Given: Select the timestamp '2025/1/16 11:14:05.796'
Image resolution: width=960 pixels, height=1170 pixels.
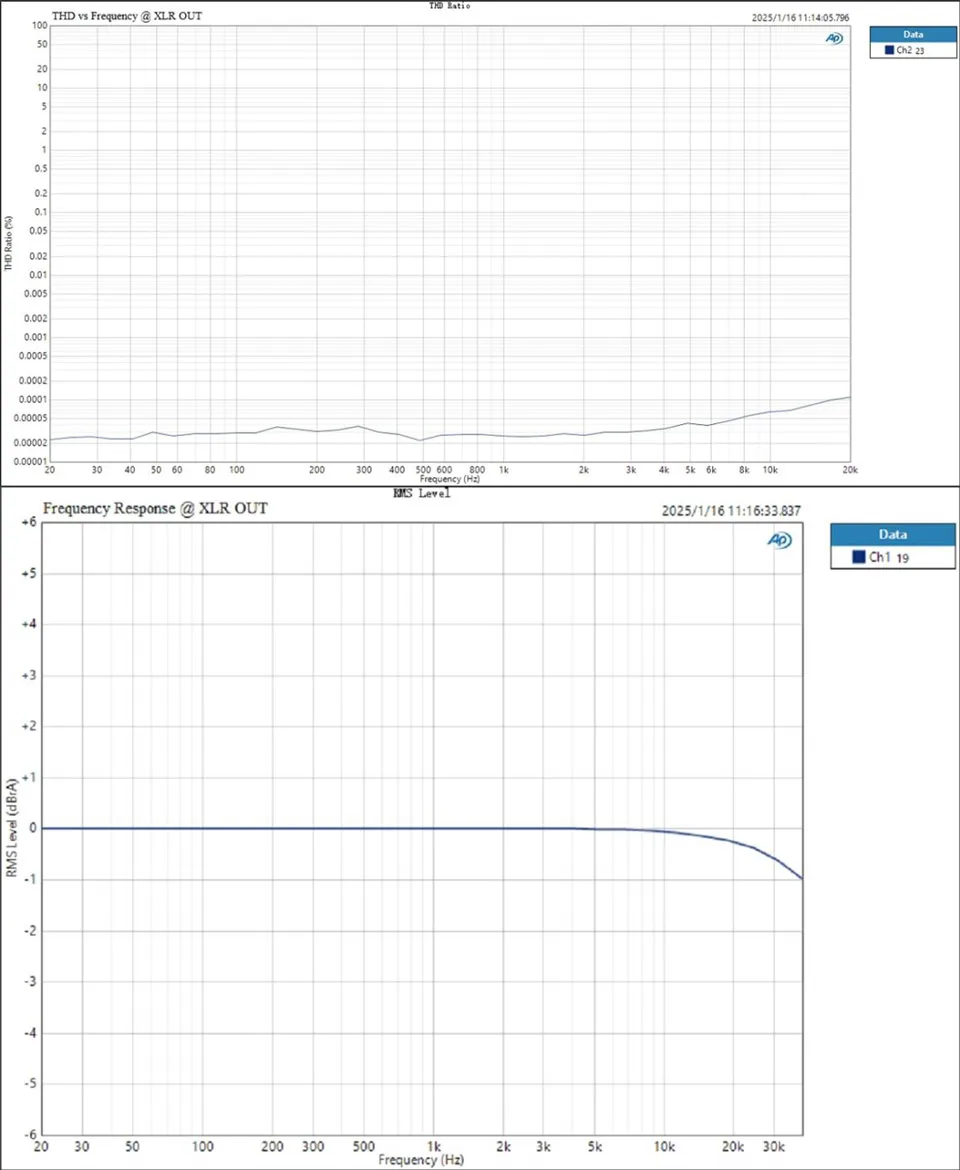Looking at the screenshot, I should click(801, 17).
